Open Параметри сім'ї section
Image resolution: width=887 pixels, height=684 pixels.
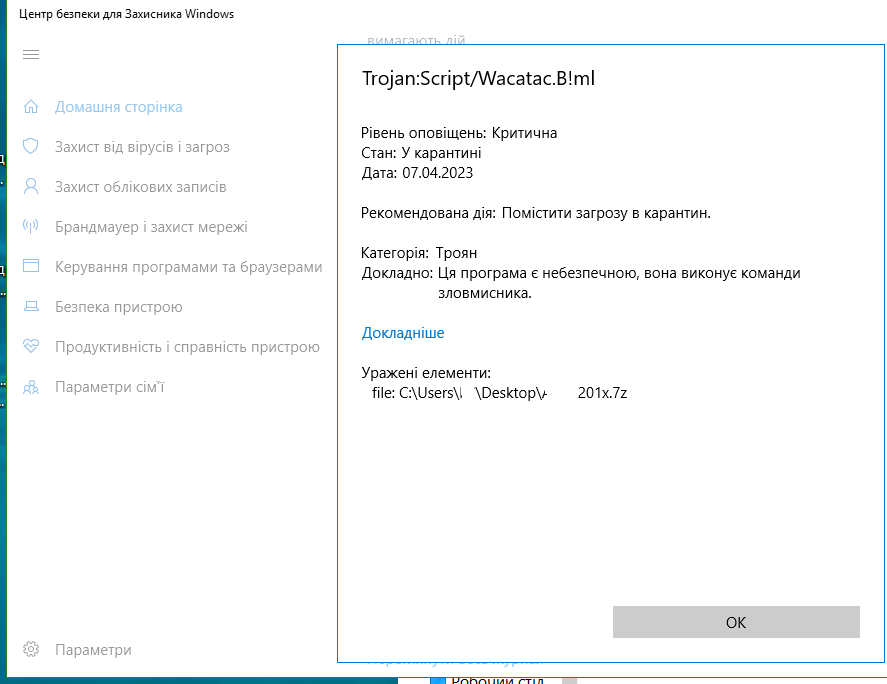point(110,387)
